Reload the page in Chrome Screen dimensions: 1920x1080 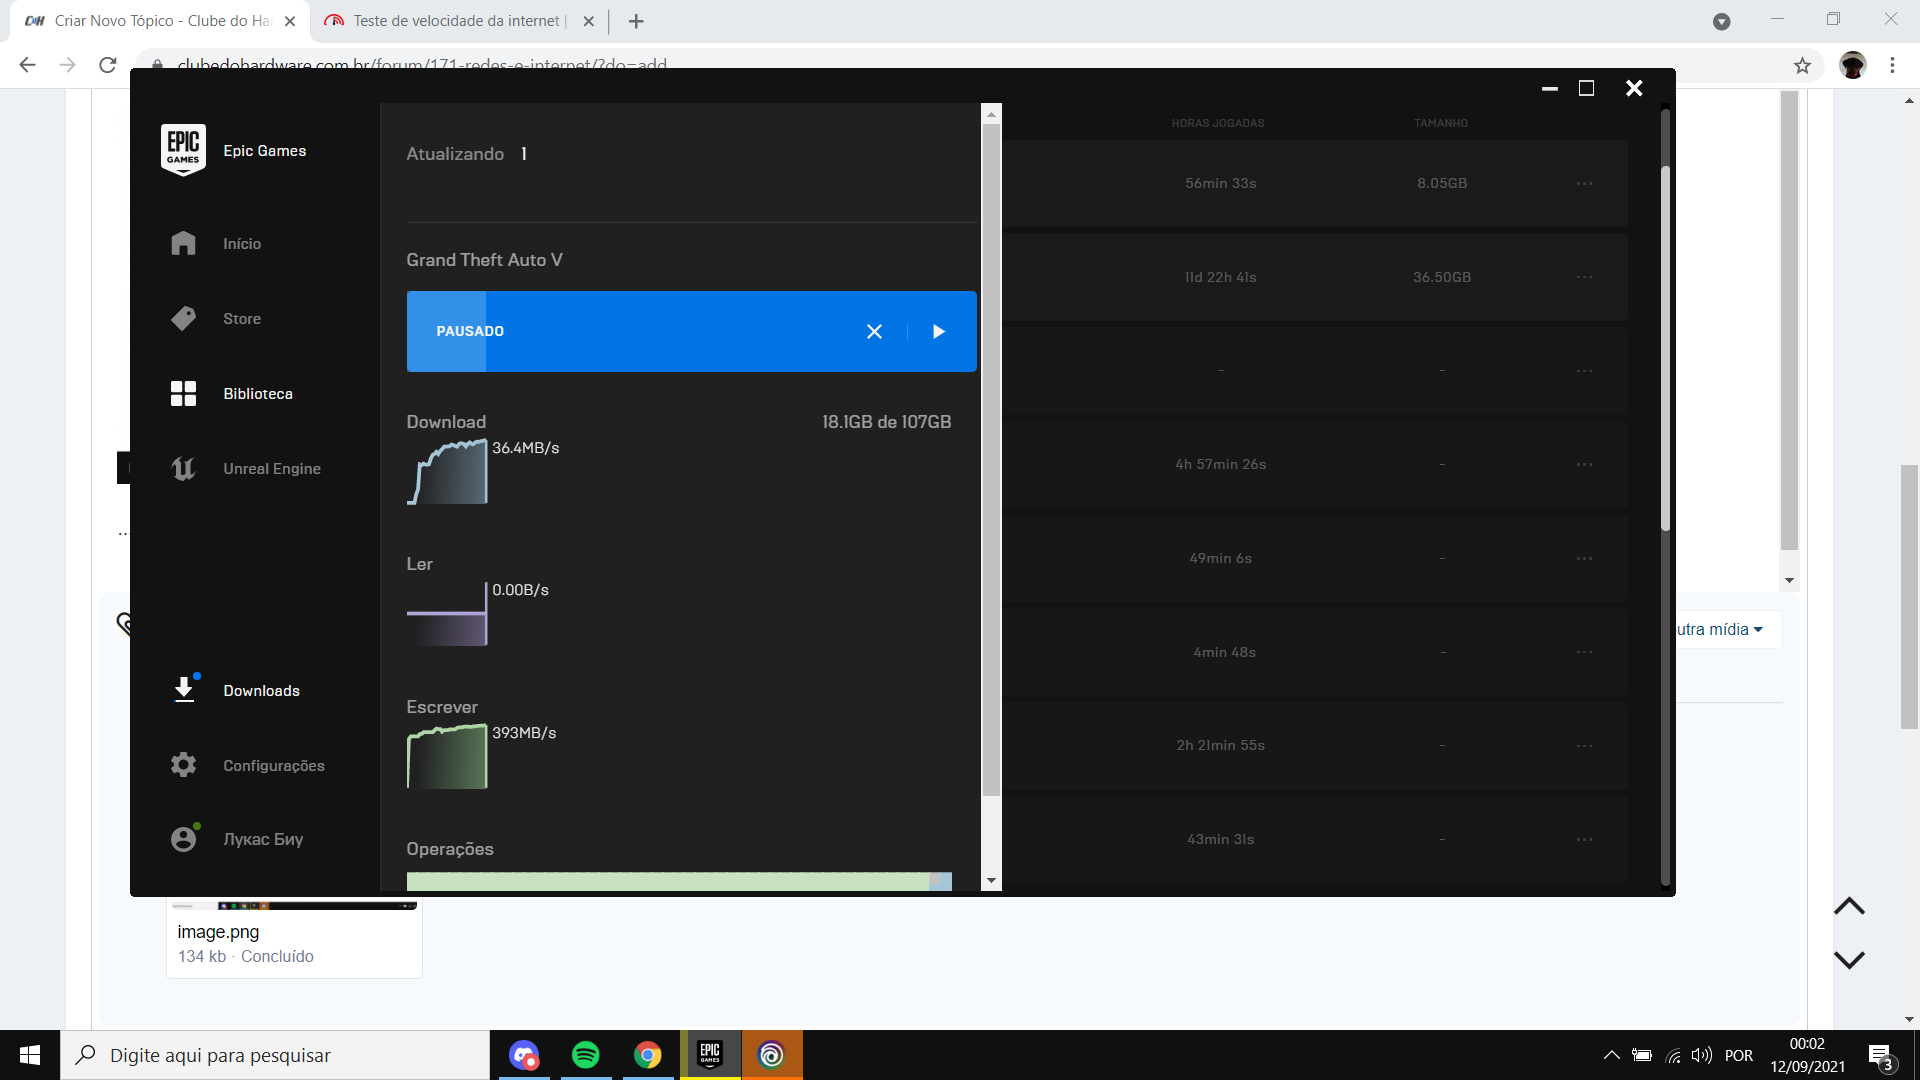point(108,65)
